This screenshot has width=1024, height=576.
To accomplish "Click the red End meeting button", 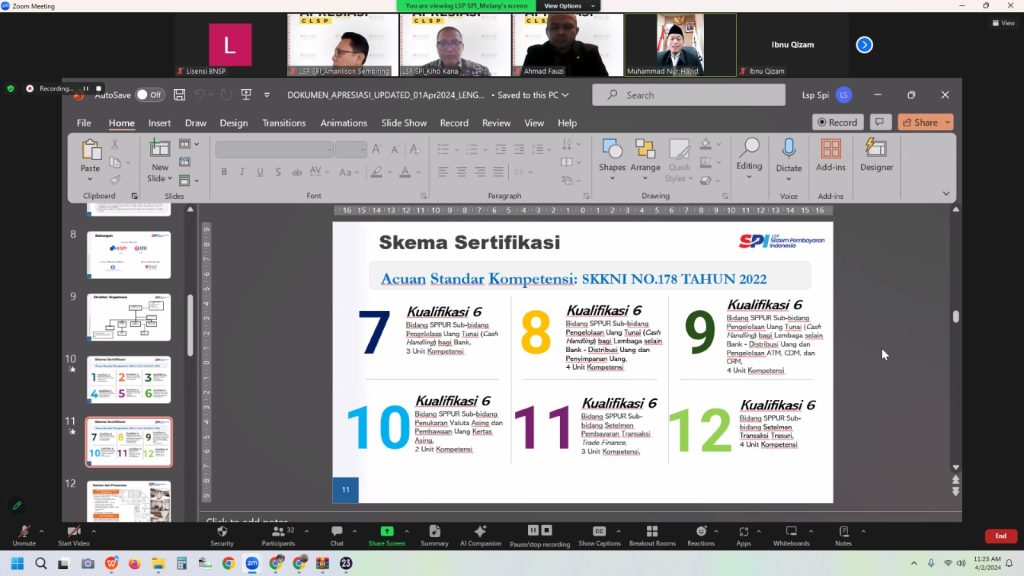I will point(1000,536).
